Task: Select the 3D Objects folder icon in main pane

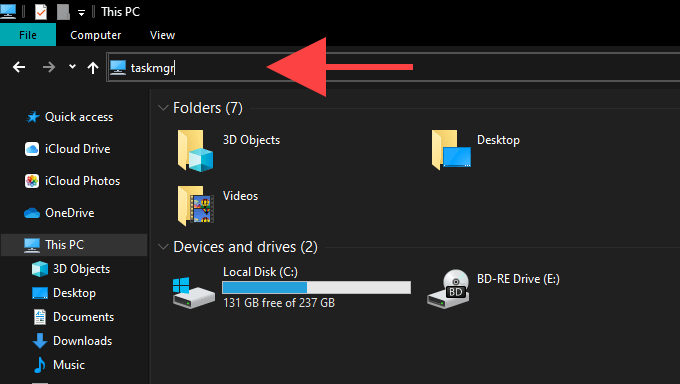Action: (x=195, y=151)
